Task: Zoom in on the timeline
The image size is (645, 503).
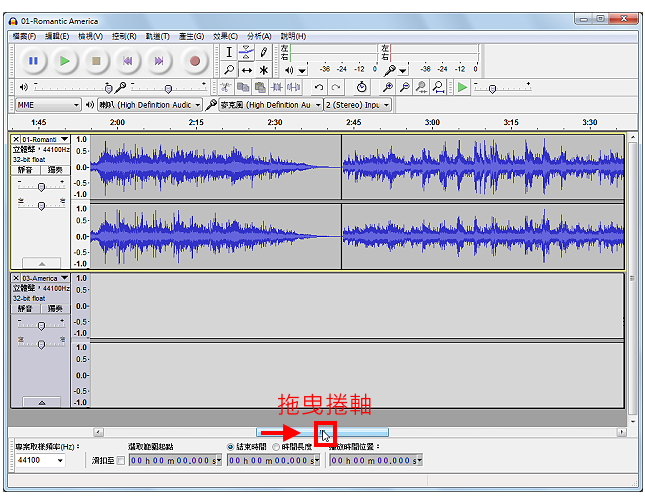Action: [x=387, y=87]
